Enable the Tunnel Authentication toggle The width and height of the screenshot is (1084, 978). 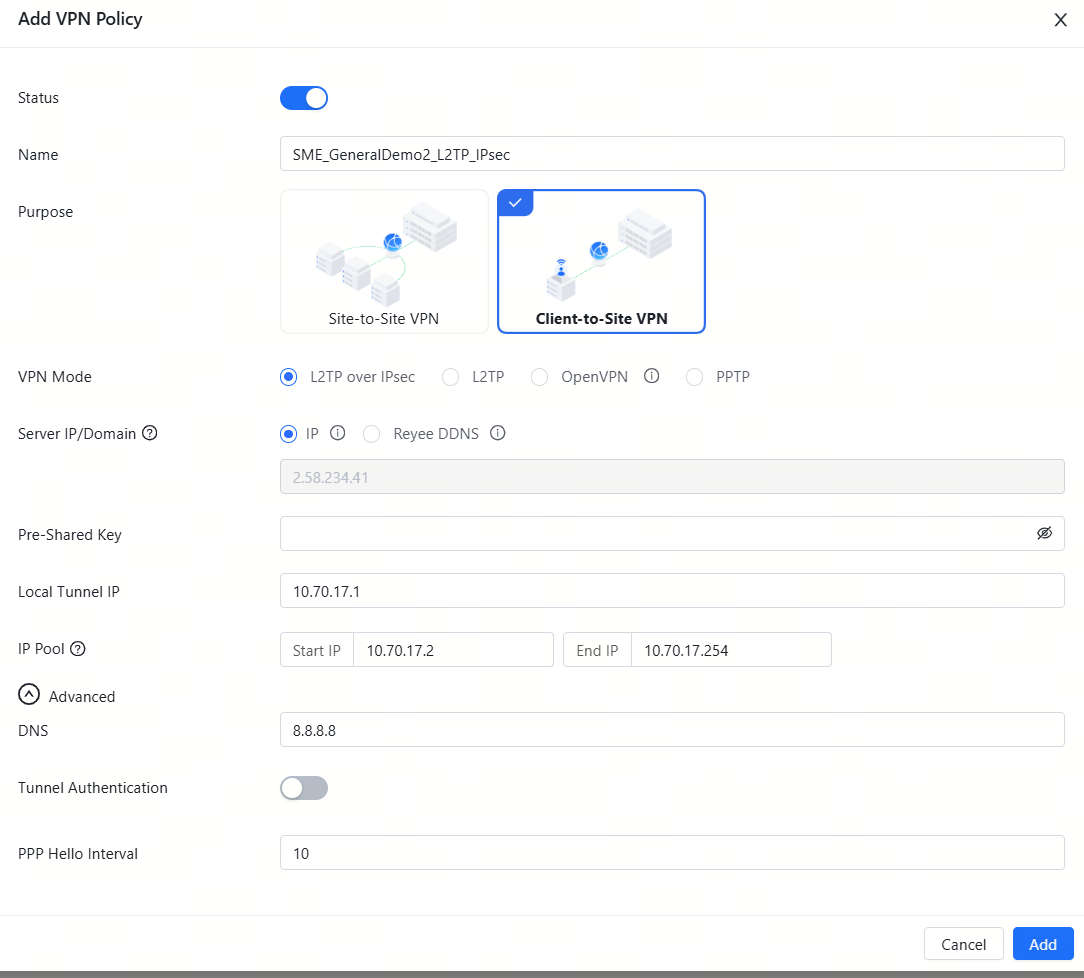pos(304,788)
